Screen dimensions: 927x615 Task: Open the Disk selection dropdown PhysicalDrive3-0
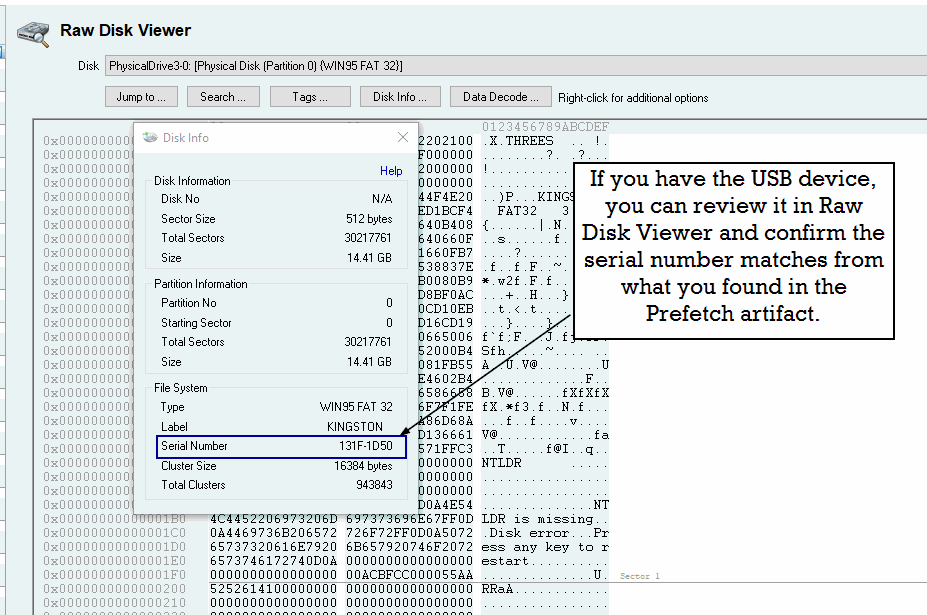click(516, 66)
